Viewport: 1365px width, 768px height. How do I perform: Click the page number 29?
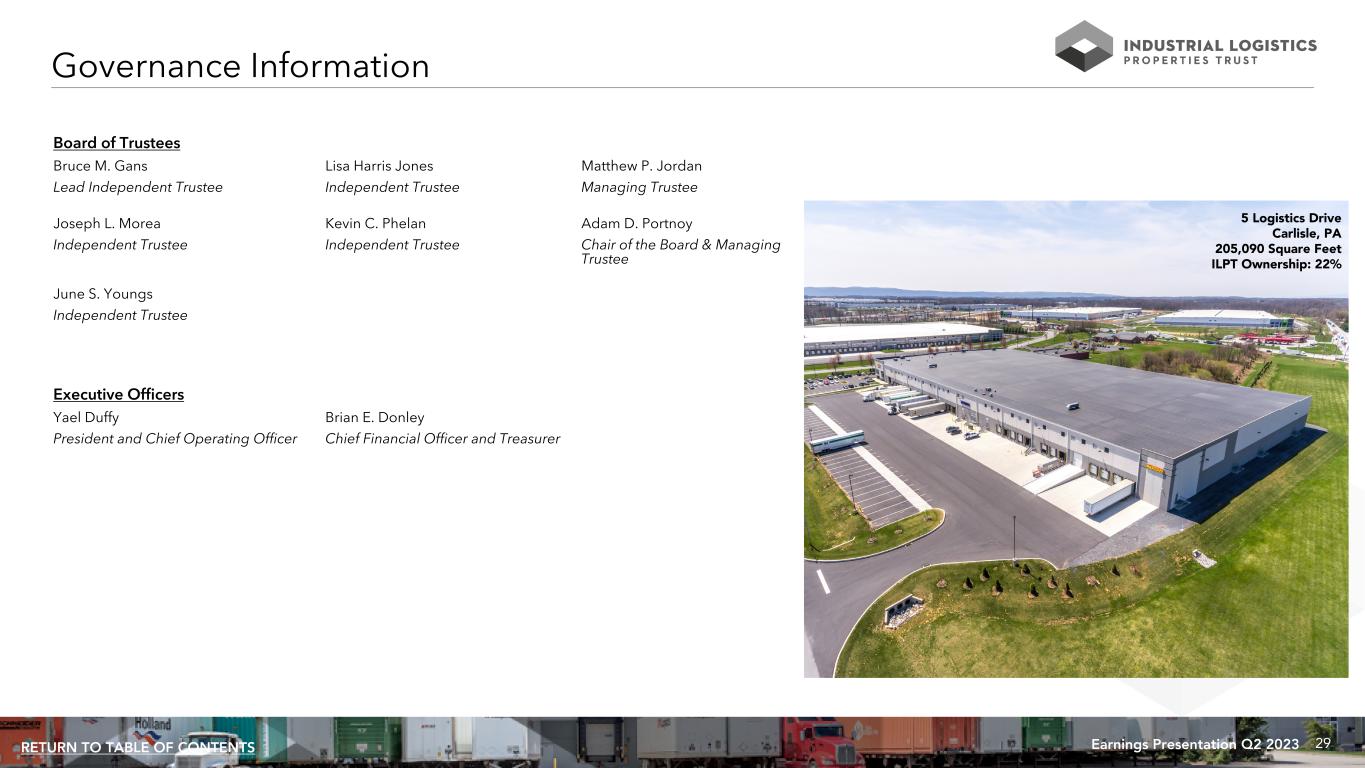[1323, 744]
